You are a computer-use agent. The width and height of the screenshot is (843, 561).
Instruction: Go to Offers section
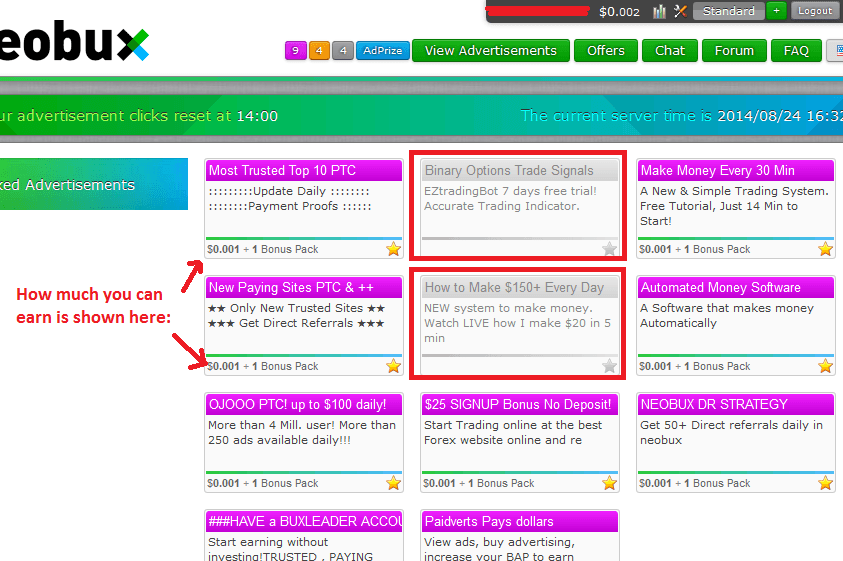coord(606,51)
